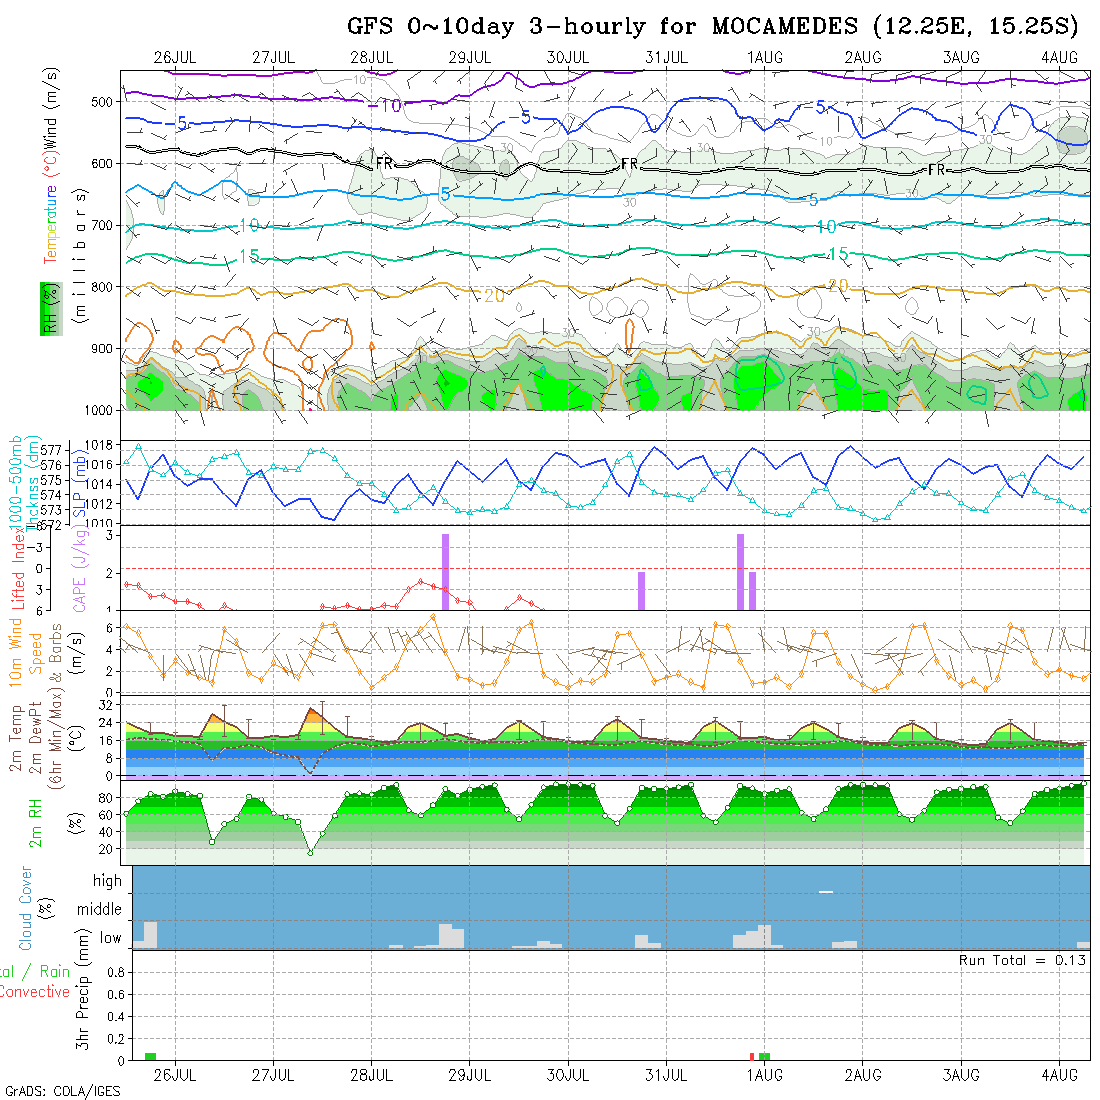Click the tallest 1AUG CAPE purple bar
Viewport: 1100px width, 1100px height.
pyautogui.click(x=740, y=572)
